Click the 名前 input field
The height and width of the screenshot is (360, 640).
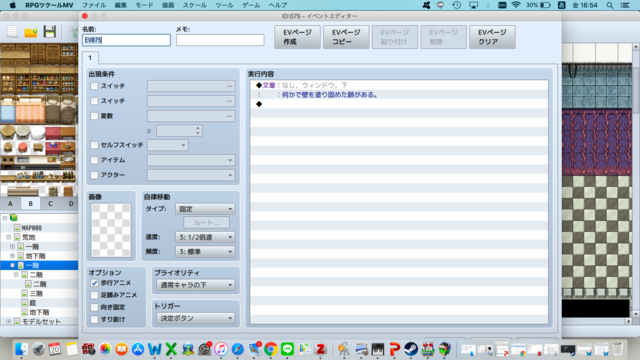click(127, 40)
